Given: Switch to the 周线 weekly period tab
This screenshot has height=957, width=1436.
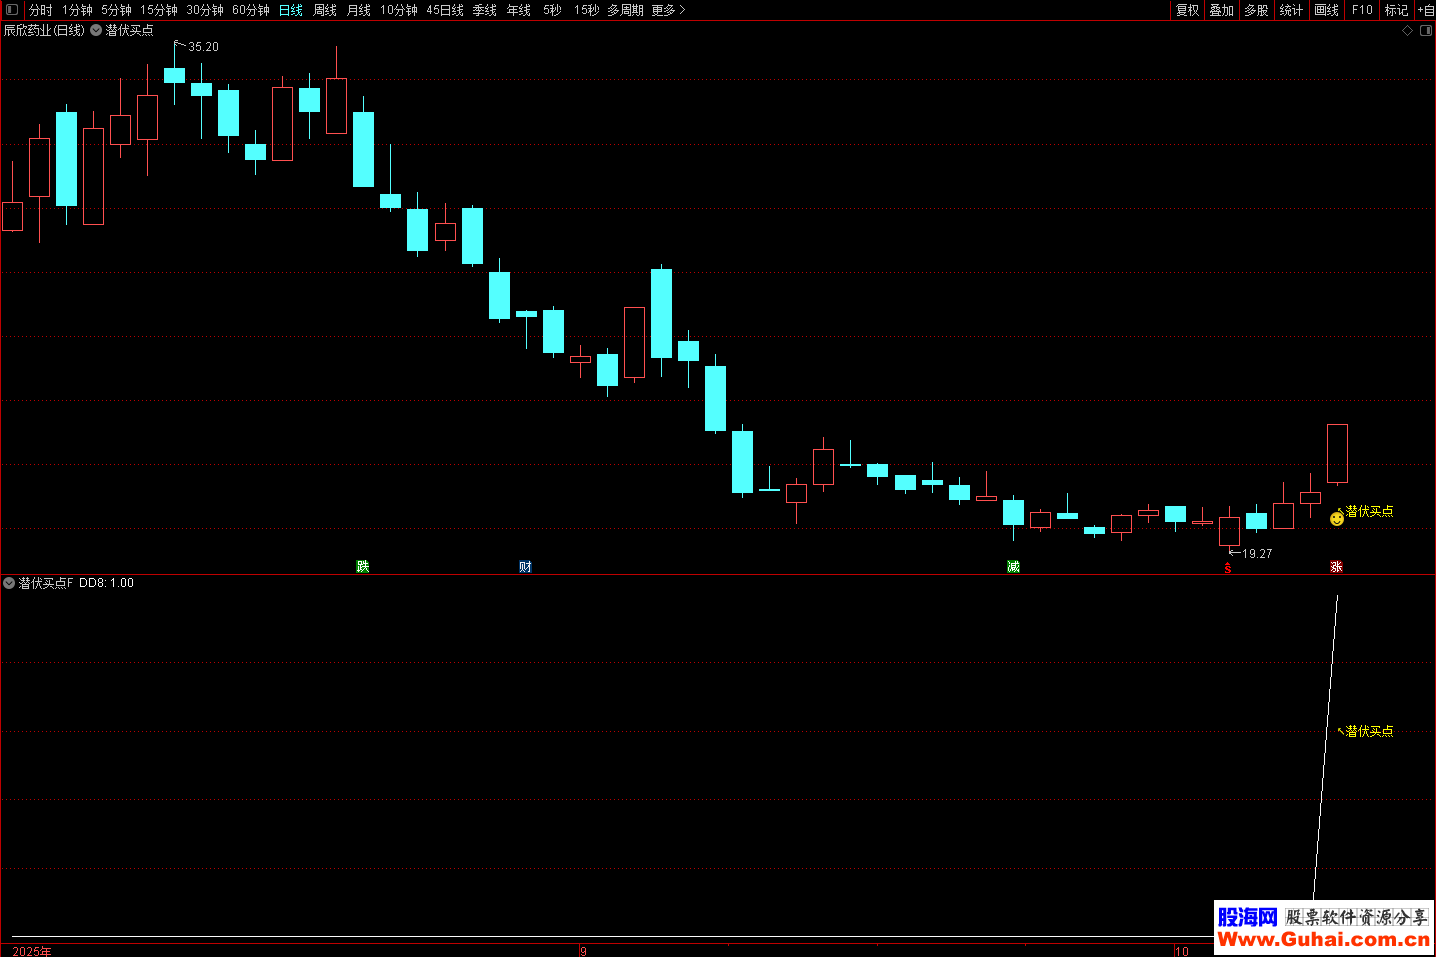Looking at the screenshot, I should pyautogui.click(x=325, y=10).
